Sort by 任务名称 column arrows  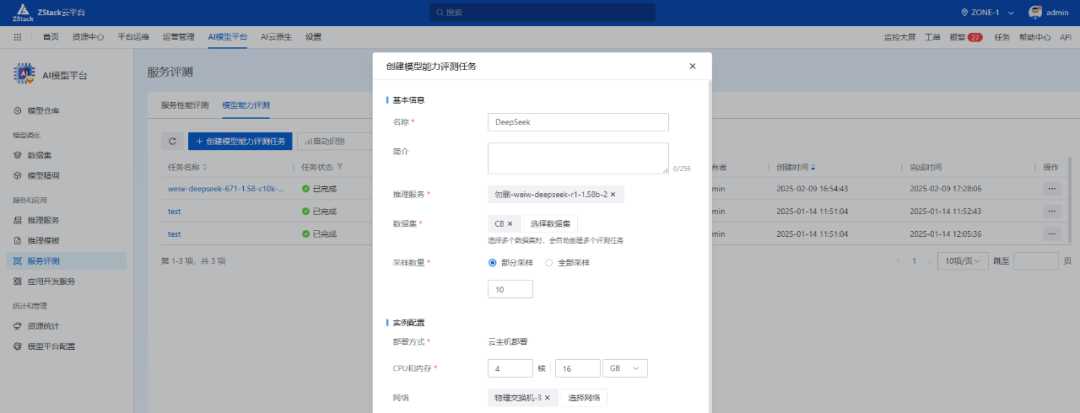[204, 167]
